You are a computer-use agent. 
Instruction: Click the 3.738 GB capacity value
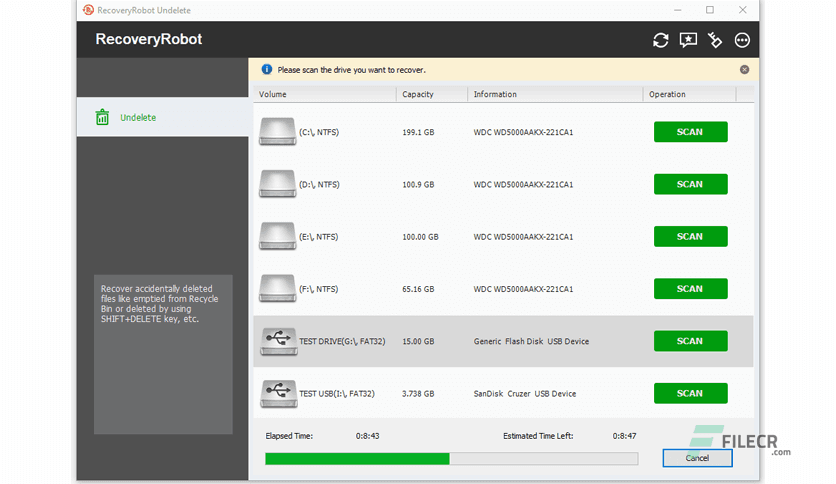point(418,393)
